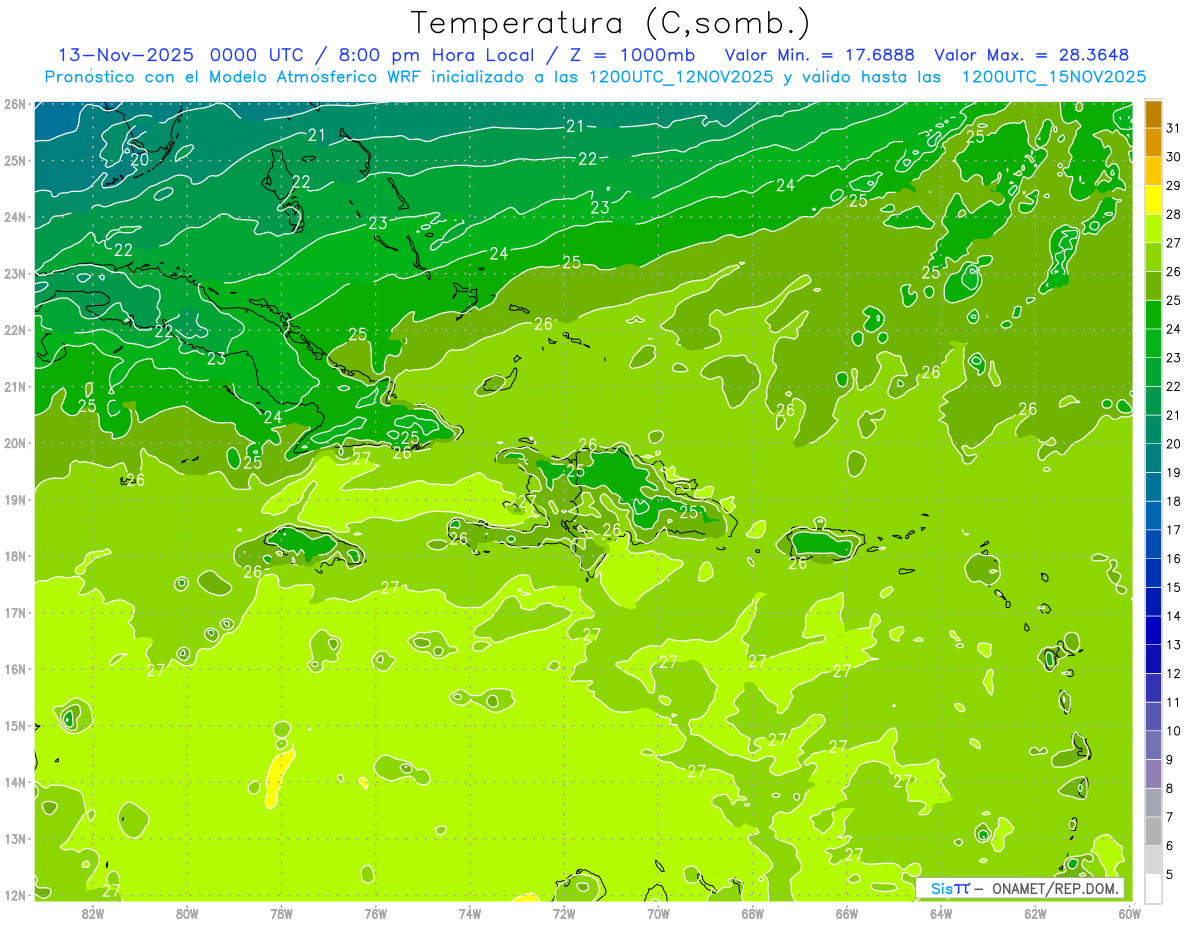1200x927 pixels.
Task: Click the '1200UTC_15NOV2025' valid-until time
Action: click(1054, 76)
